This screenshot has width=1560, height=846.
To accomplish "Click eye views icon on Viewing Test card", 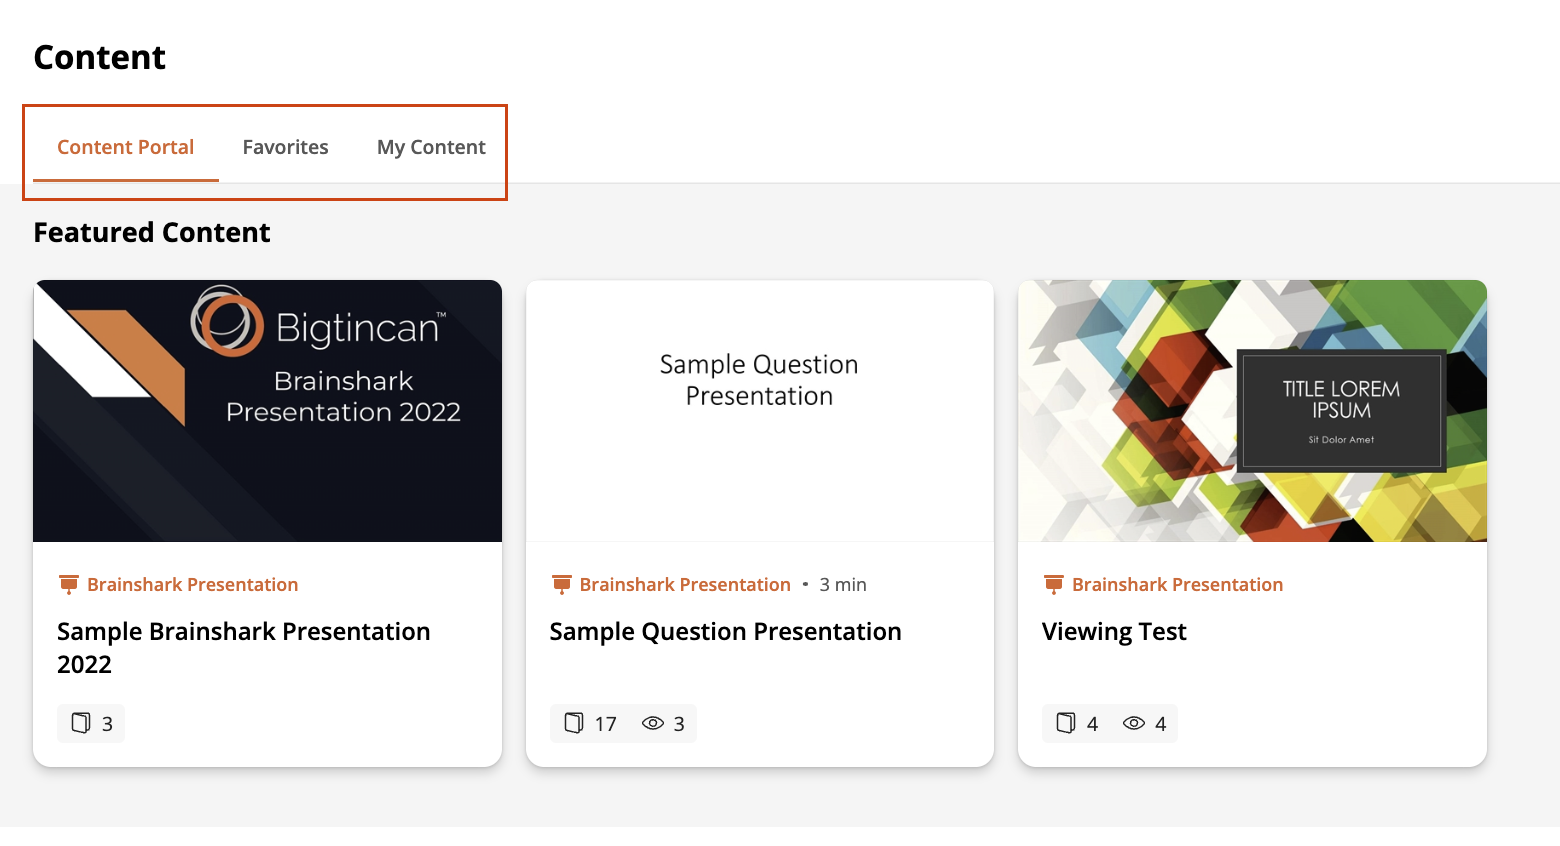I will tap(1134, 723).
